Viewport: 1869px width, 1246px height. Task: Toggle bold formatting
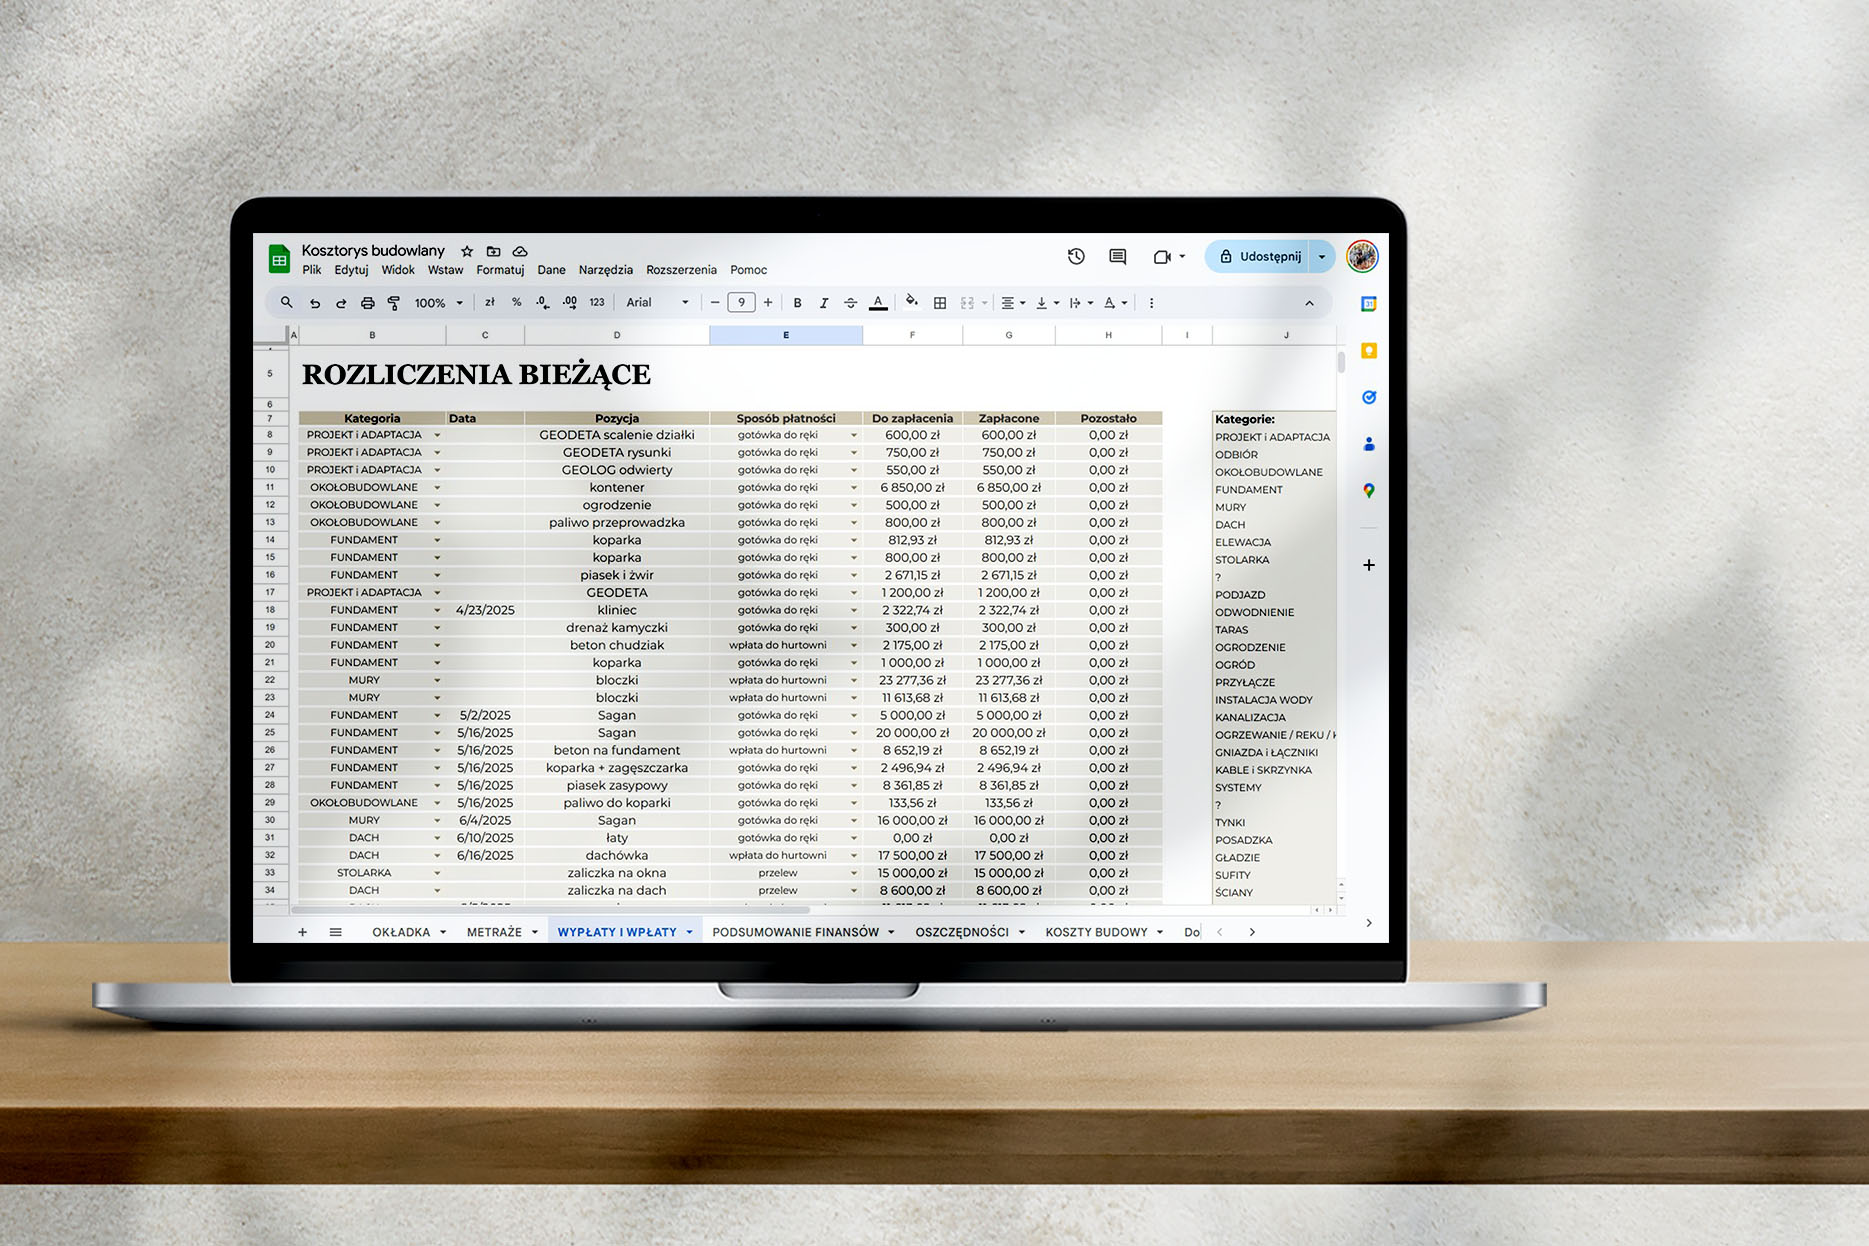[798, 303]
